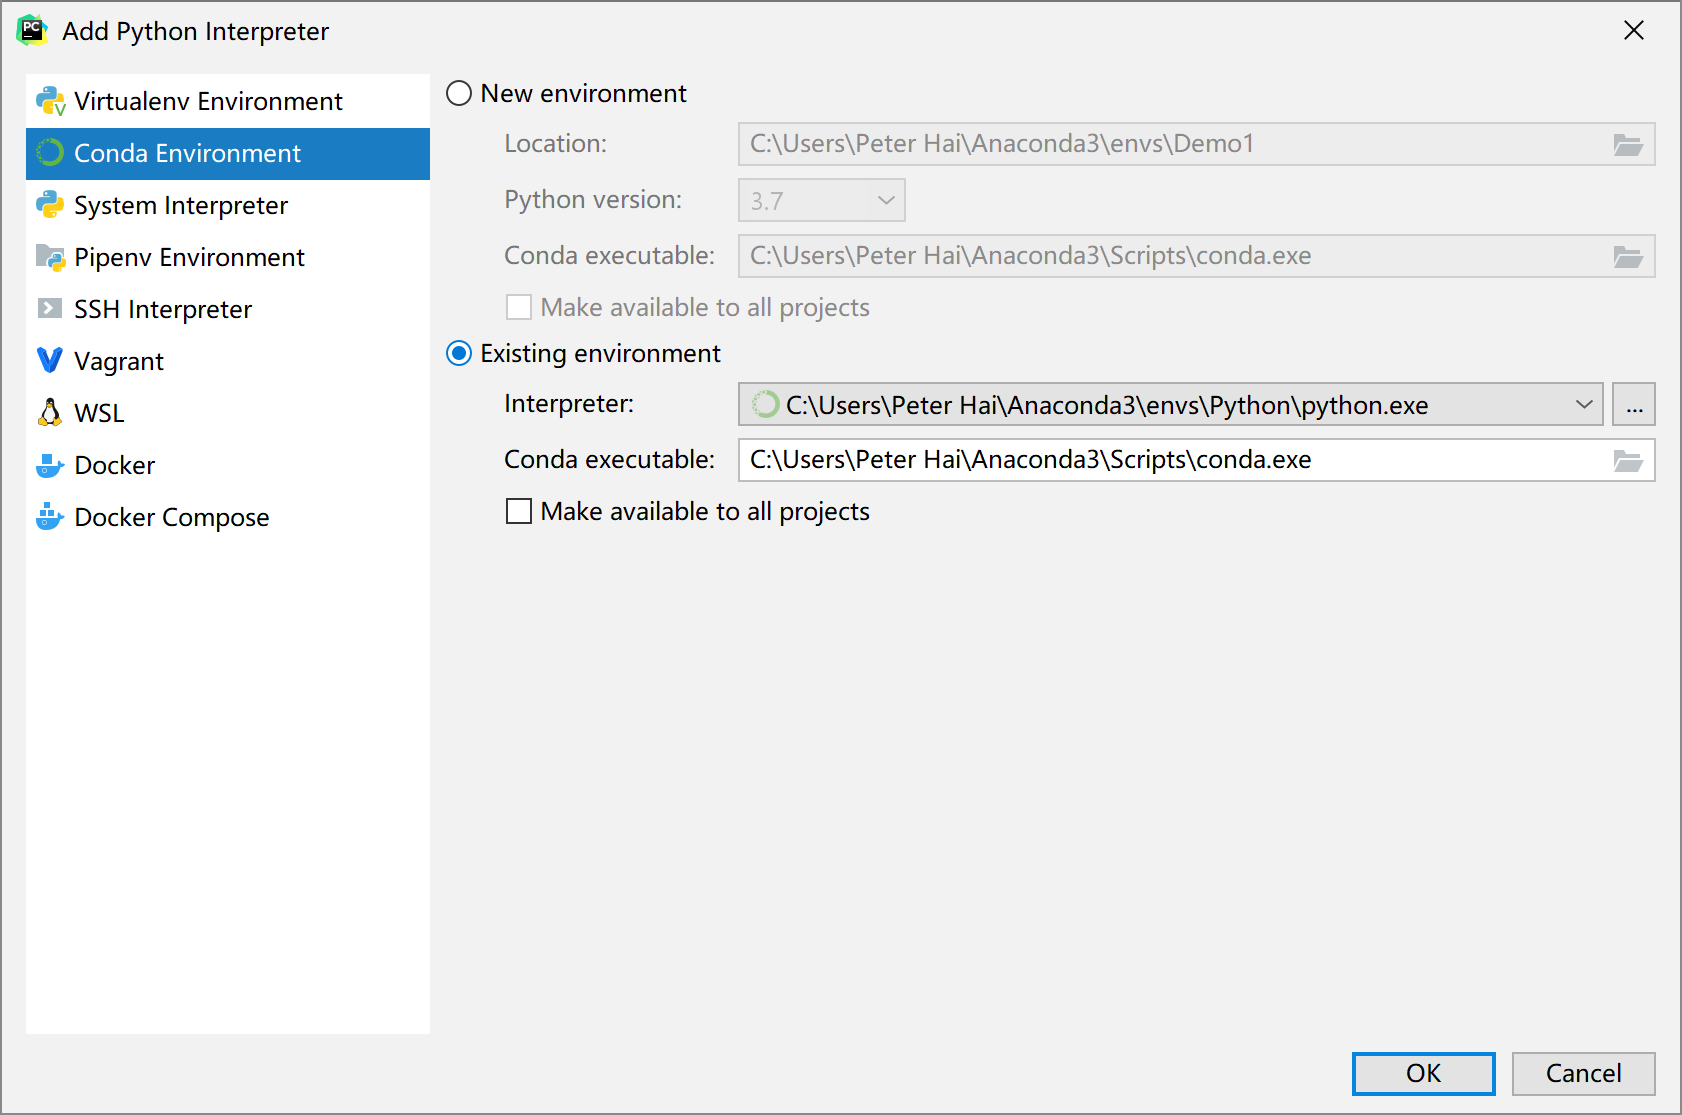The image size is (1682, 1115).
Task: Select the New environment radio button
Action: click(459, 94)
